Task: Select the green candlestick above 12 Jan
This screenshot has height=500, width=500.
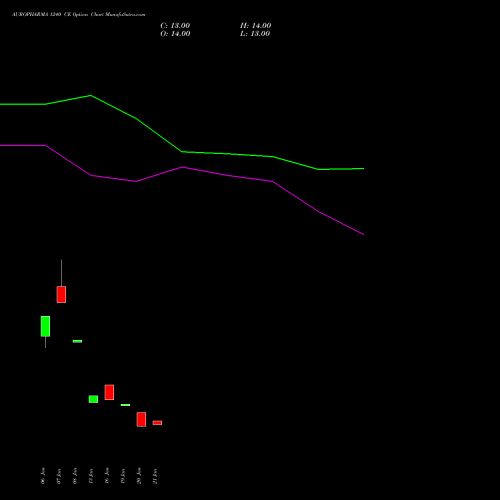Action: [x=93, y=399]
